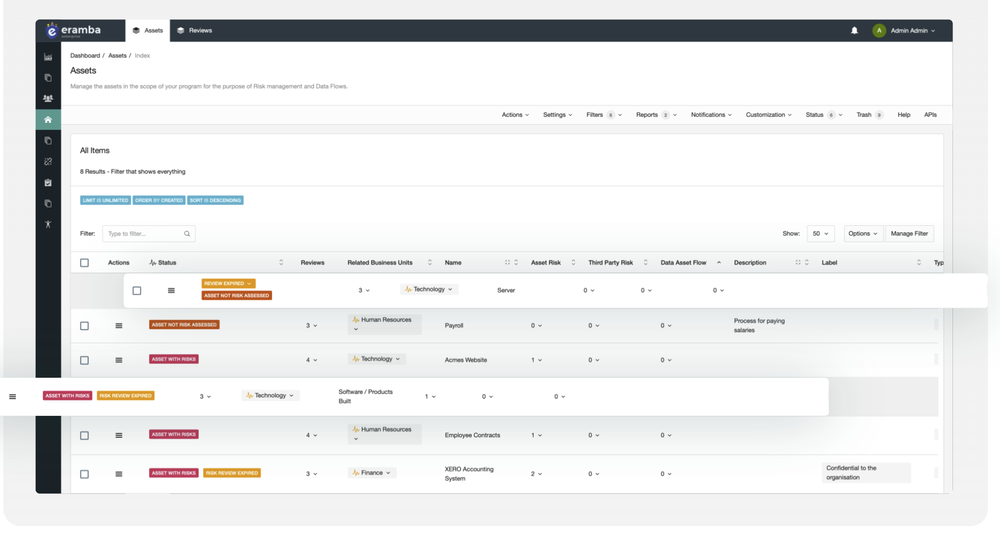1000x541 pixels.
Task: Click the sort arrows on the Label column
Action: tap(918, 262)
